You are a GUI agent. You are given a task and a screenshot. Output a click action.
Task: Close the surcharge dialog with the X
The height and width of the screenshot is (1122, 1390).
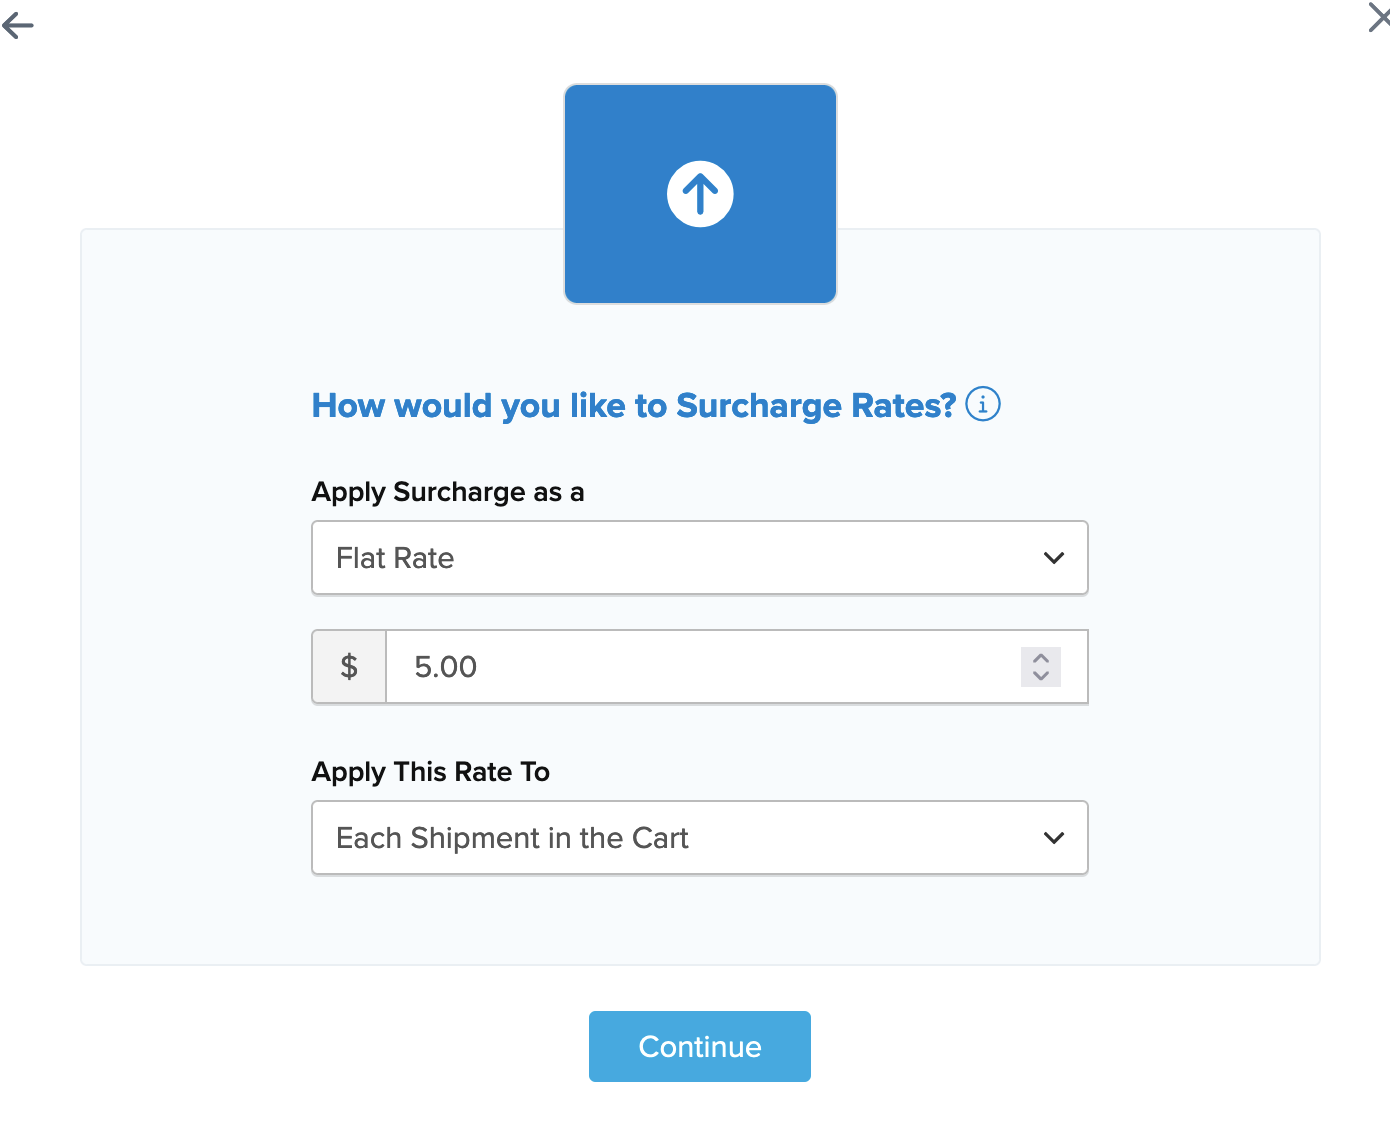coord(1379,18)
